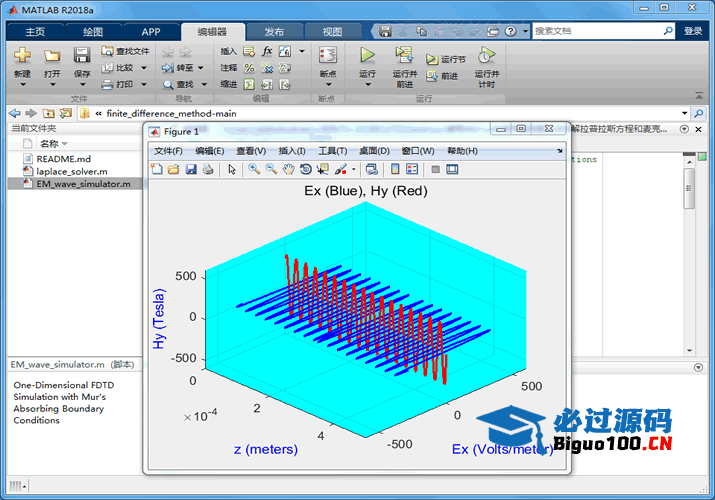This screenshot has width=715, height=500.
Task: Click the Advance (前进) button
Action: [x=442, y=76]
